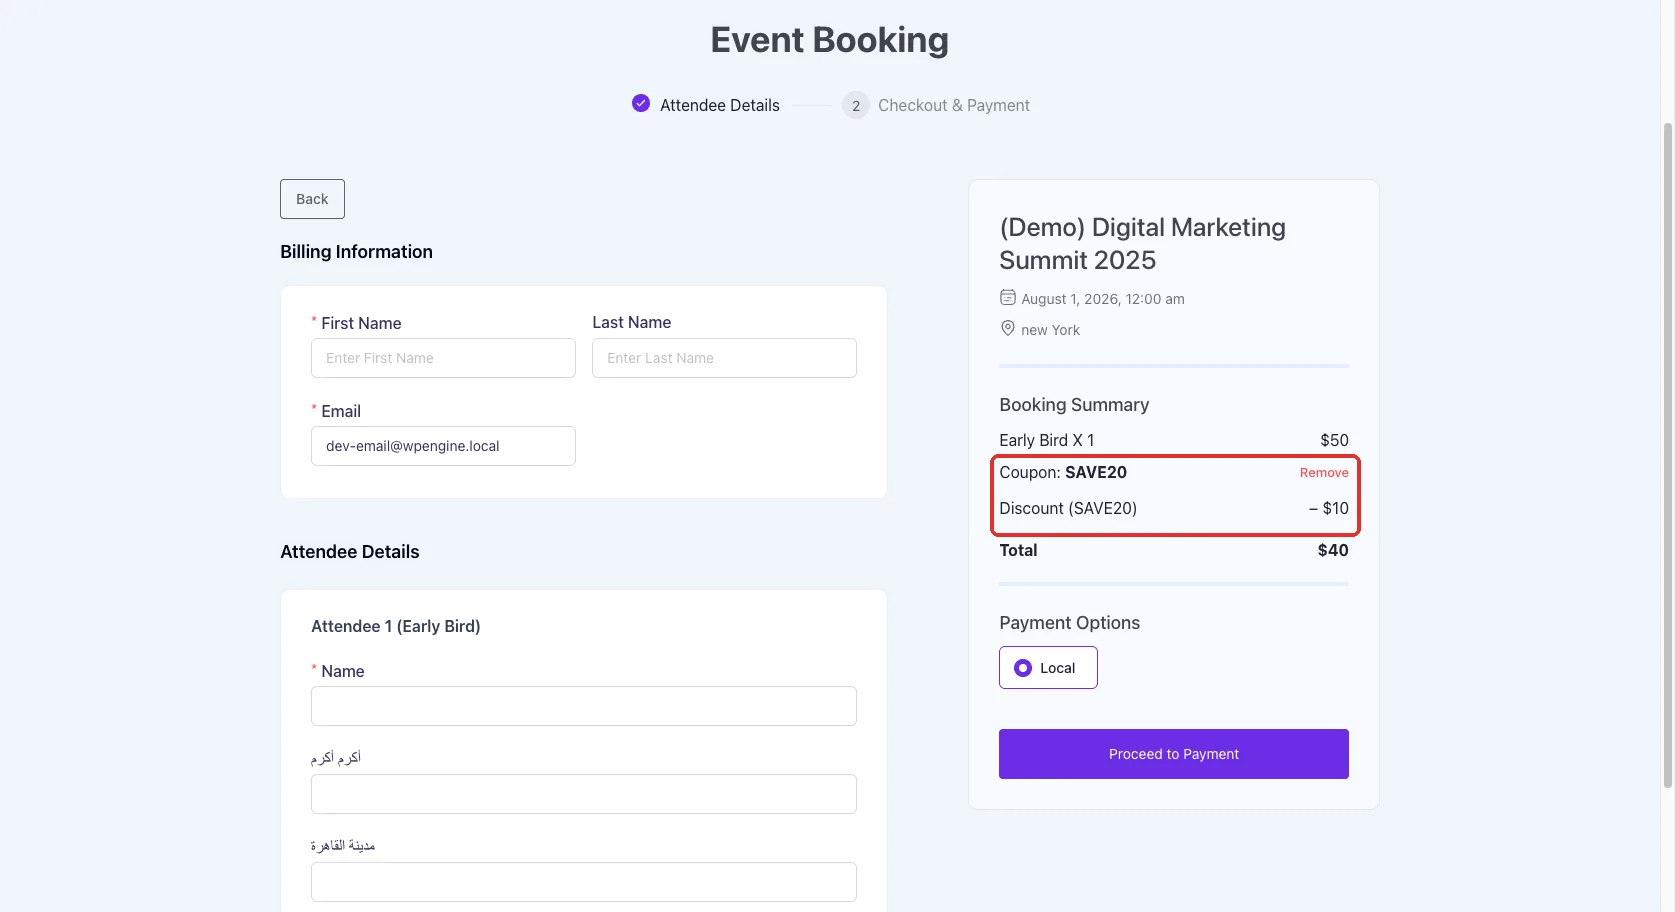Screen dimensions: 1675x912
Task: Click the input field under مدينة القاهرة
Action: [x=584, y=882]
